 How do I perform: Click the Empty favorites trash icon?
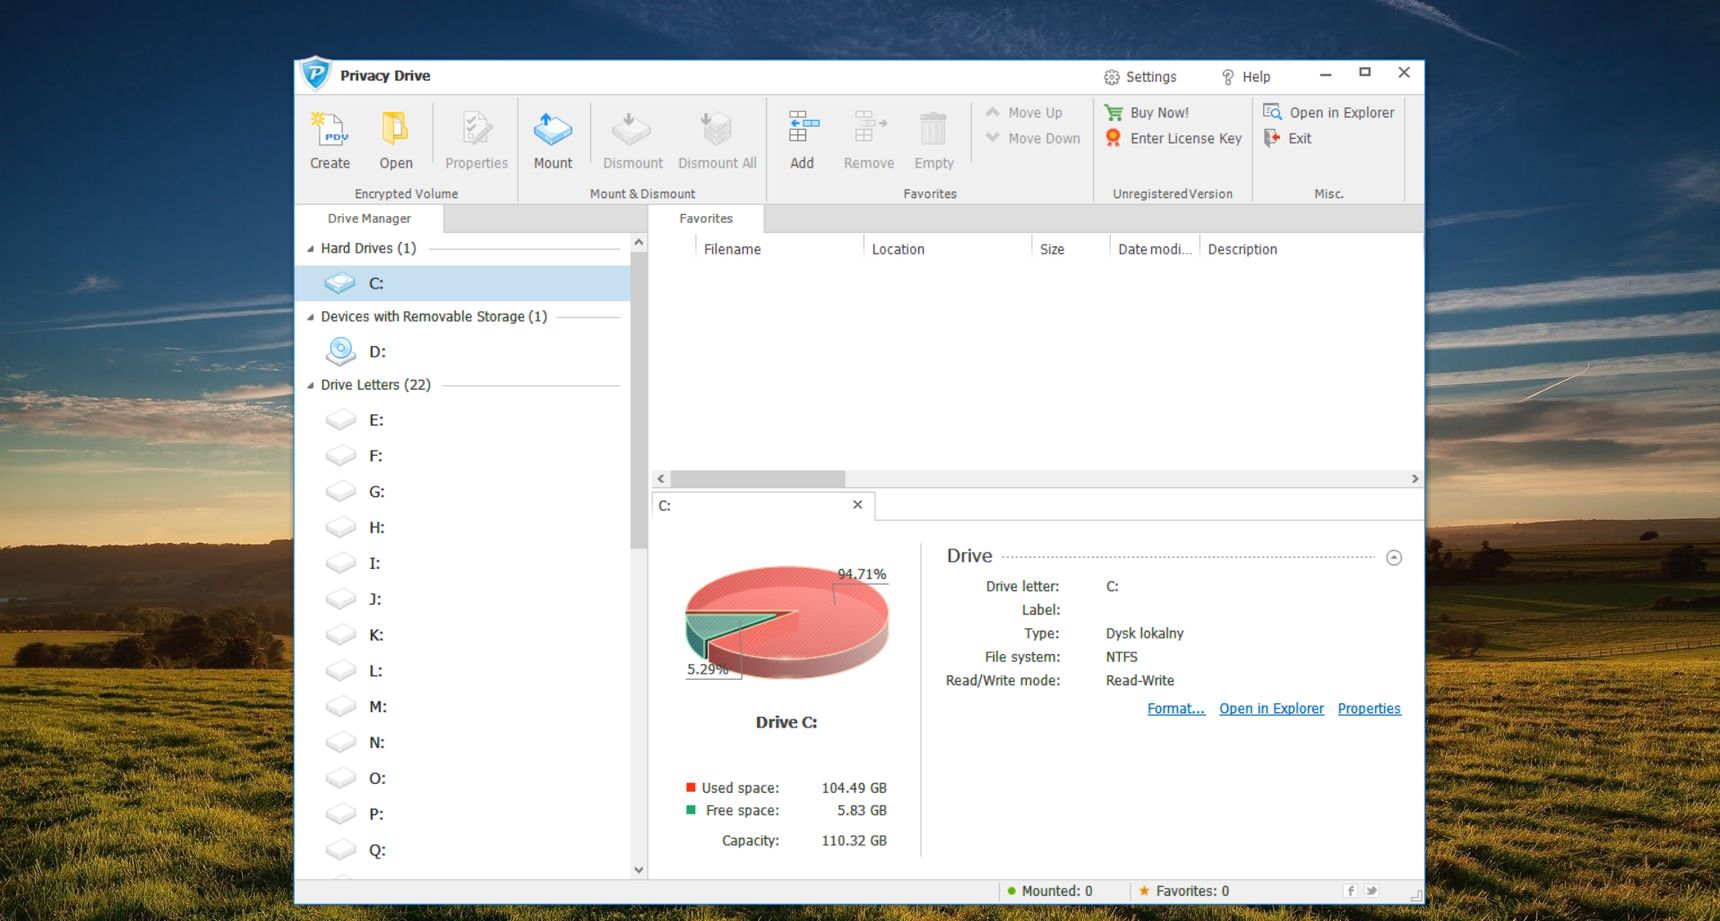(x=934, y=141)
